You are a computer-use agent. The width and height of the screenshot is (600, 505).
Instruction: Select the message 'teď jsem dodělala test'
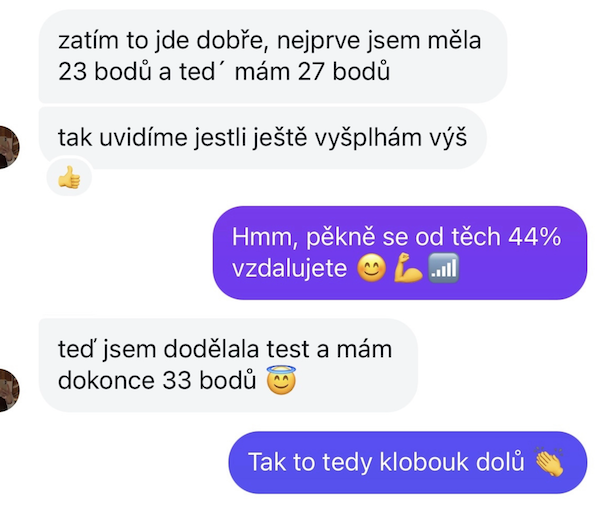228,365
